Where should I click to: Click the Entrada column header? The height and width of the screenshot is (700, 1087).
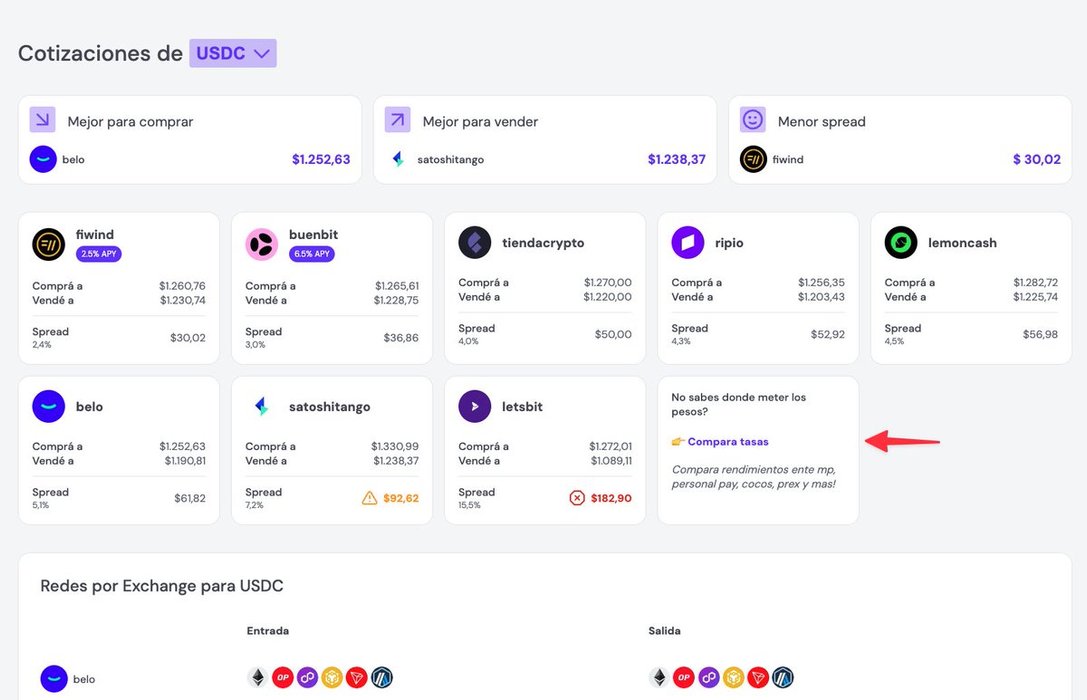click(x=268, y=631)
